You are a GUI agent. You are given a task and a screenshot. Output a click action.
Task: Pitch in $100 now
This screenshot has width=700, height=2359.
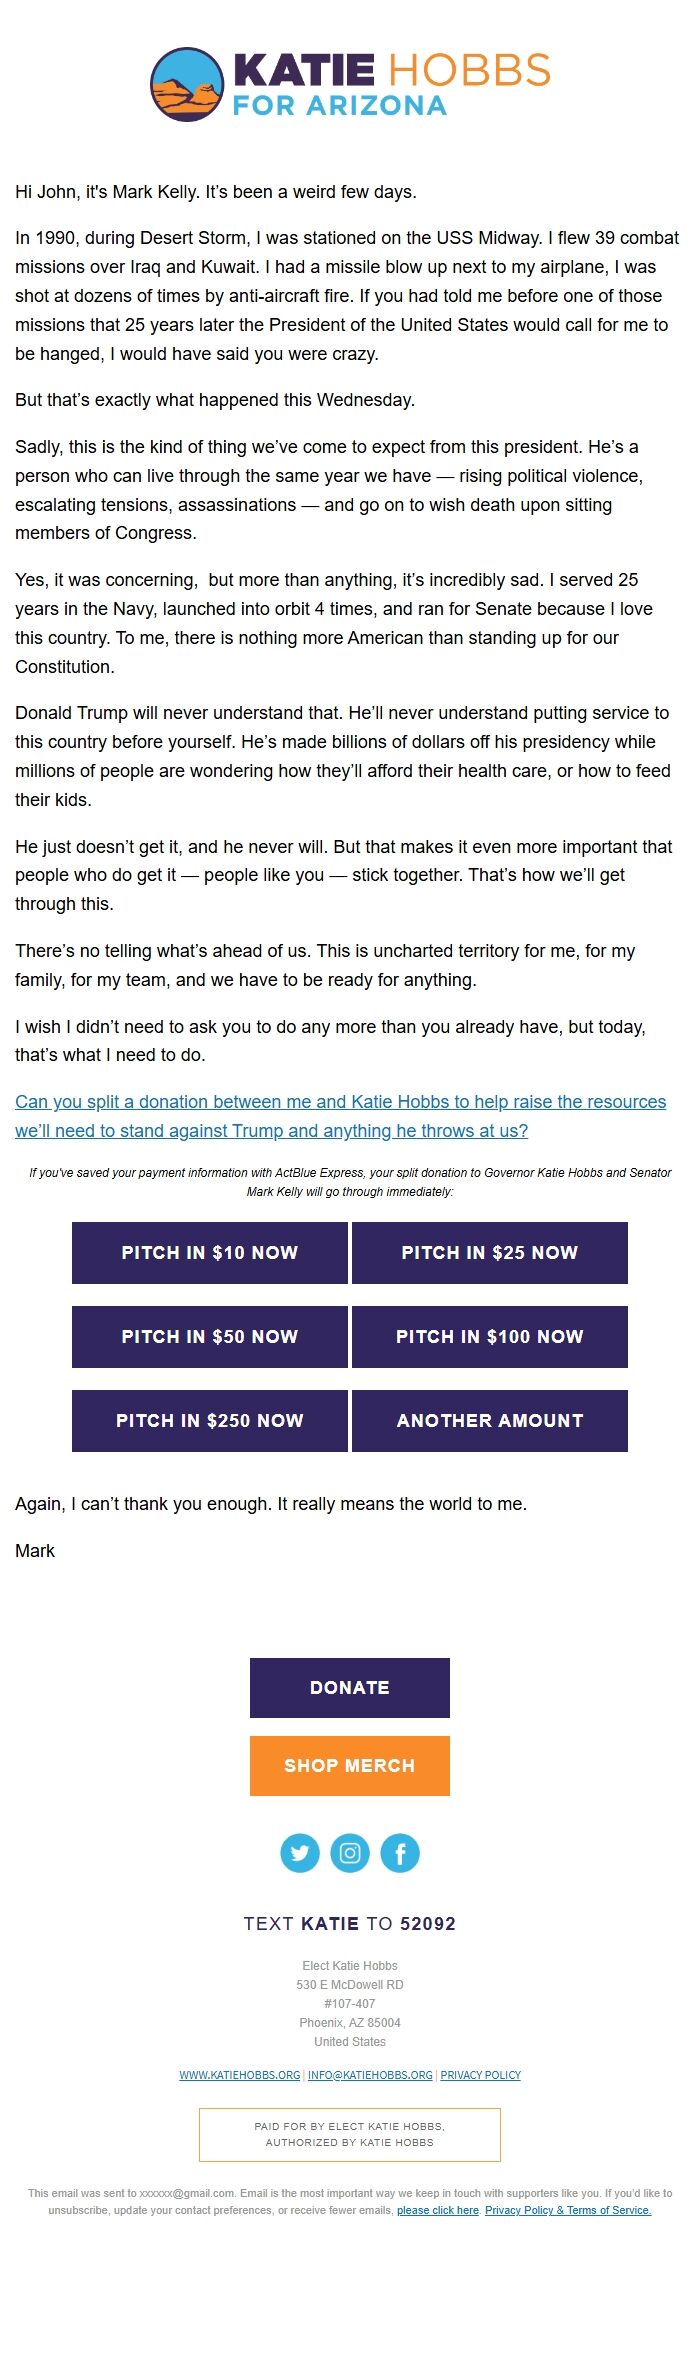coord(489,1337)
